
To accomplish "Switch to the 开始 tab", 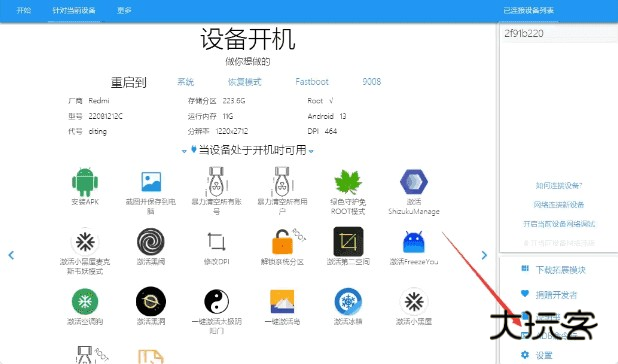I will 24,10.
